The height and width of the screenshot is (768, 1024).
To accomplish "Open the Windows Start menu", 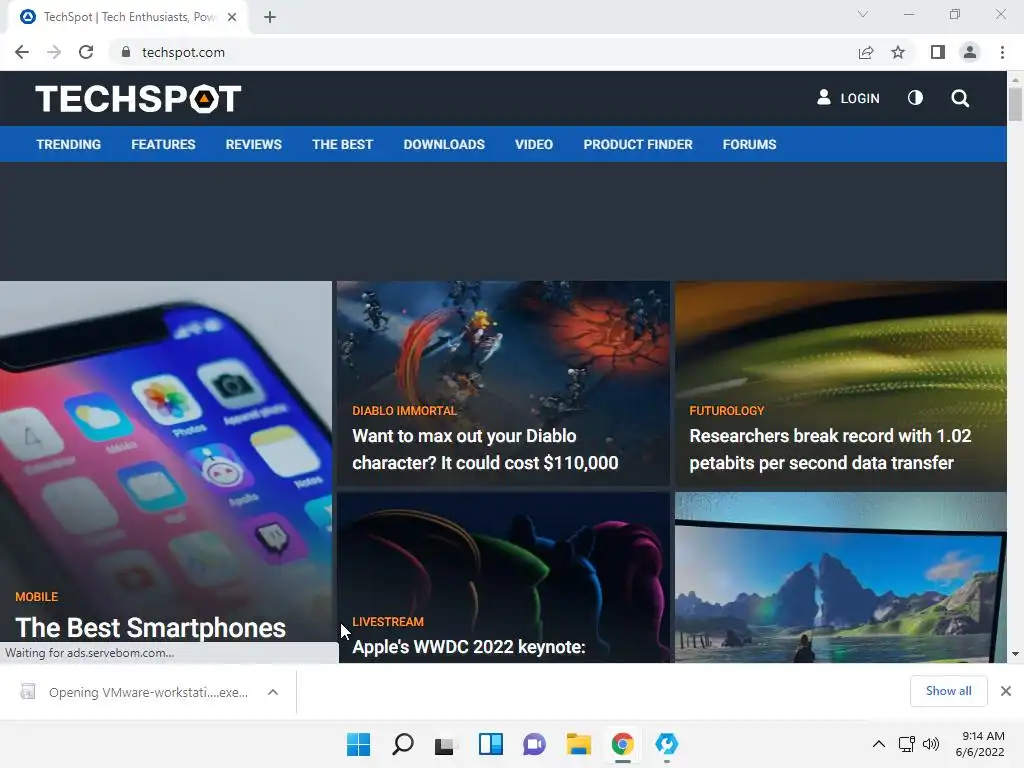I will point(358,744).
